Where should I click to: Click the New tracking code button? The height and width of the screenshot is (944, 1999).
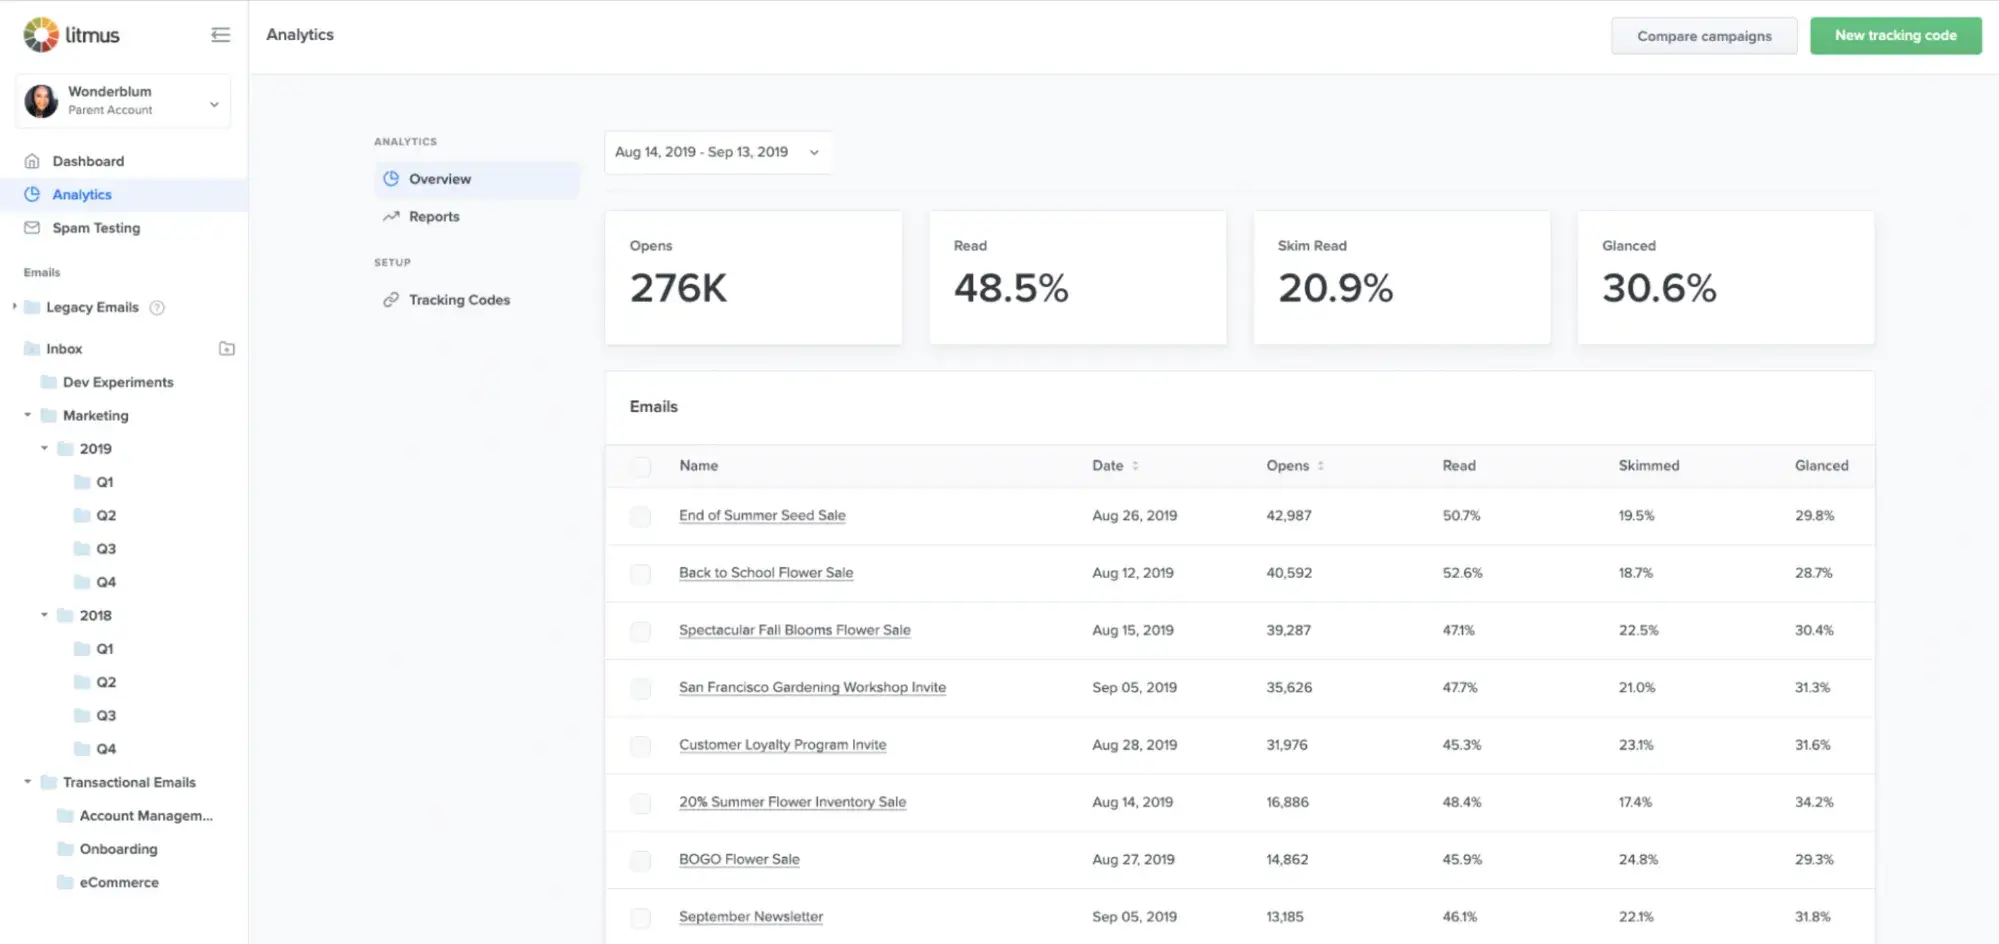[x=1895, y=35]
